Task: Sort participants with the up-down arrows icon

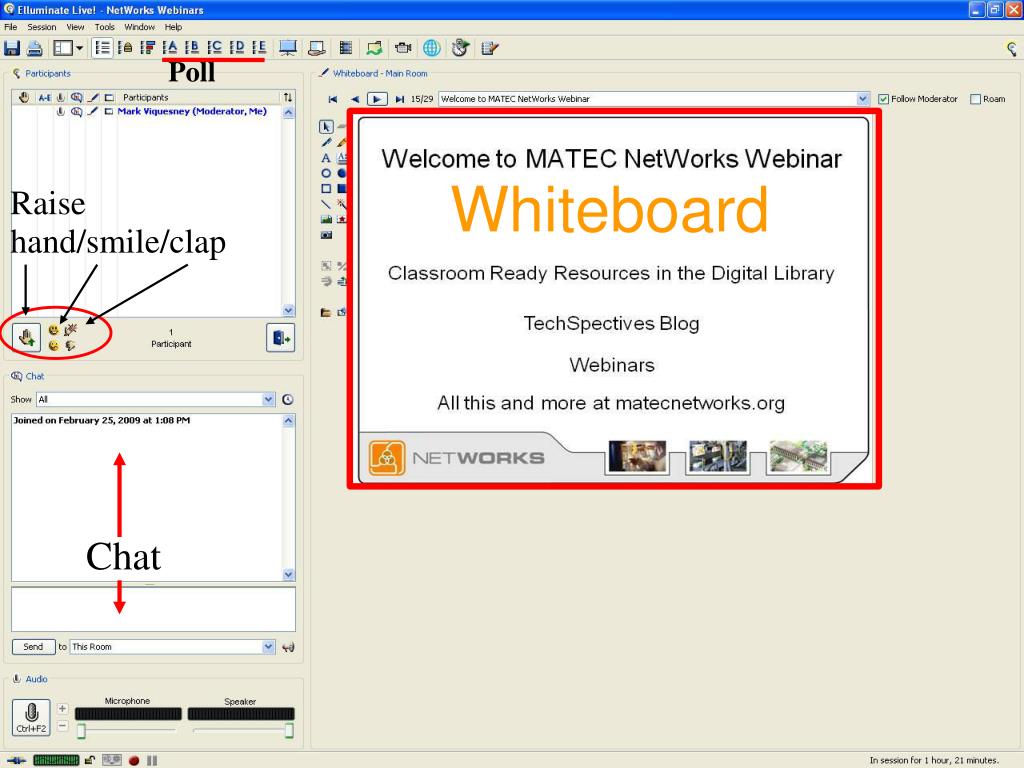Action: click(x=288, y=97)
